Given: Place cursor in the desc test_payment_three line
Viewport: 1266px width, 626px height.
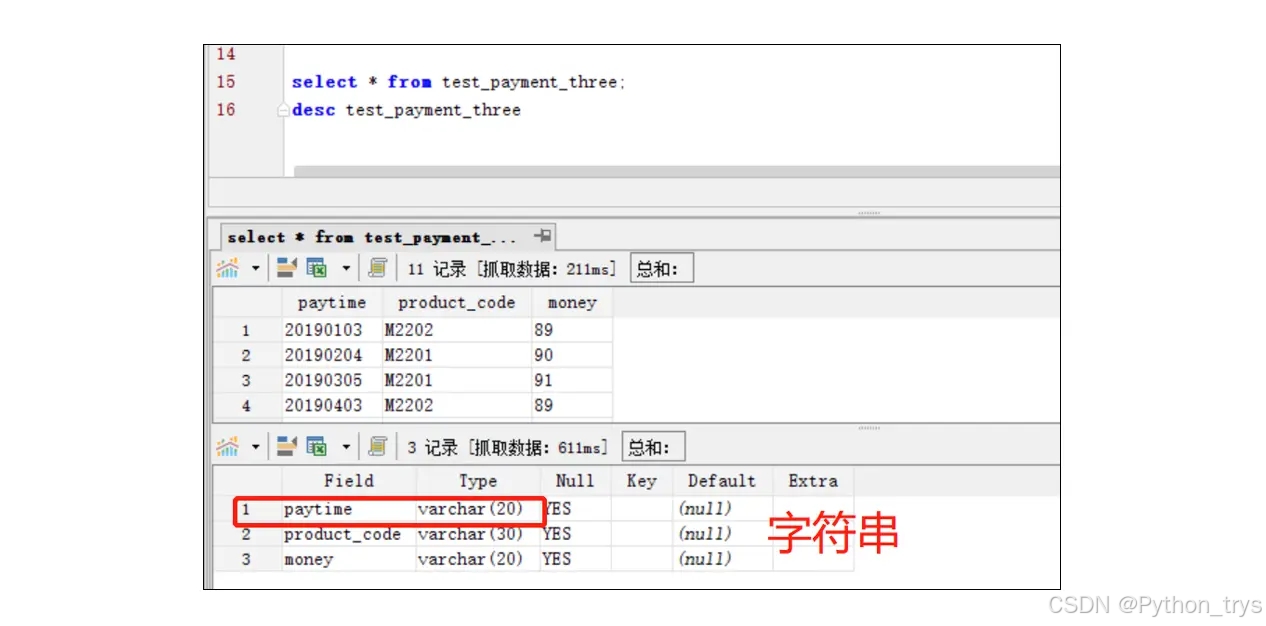Looking at the screenshot, I should coord(406,110).
